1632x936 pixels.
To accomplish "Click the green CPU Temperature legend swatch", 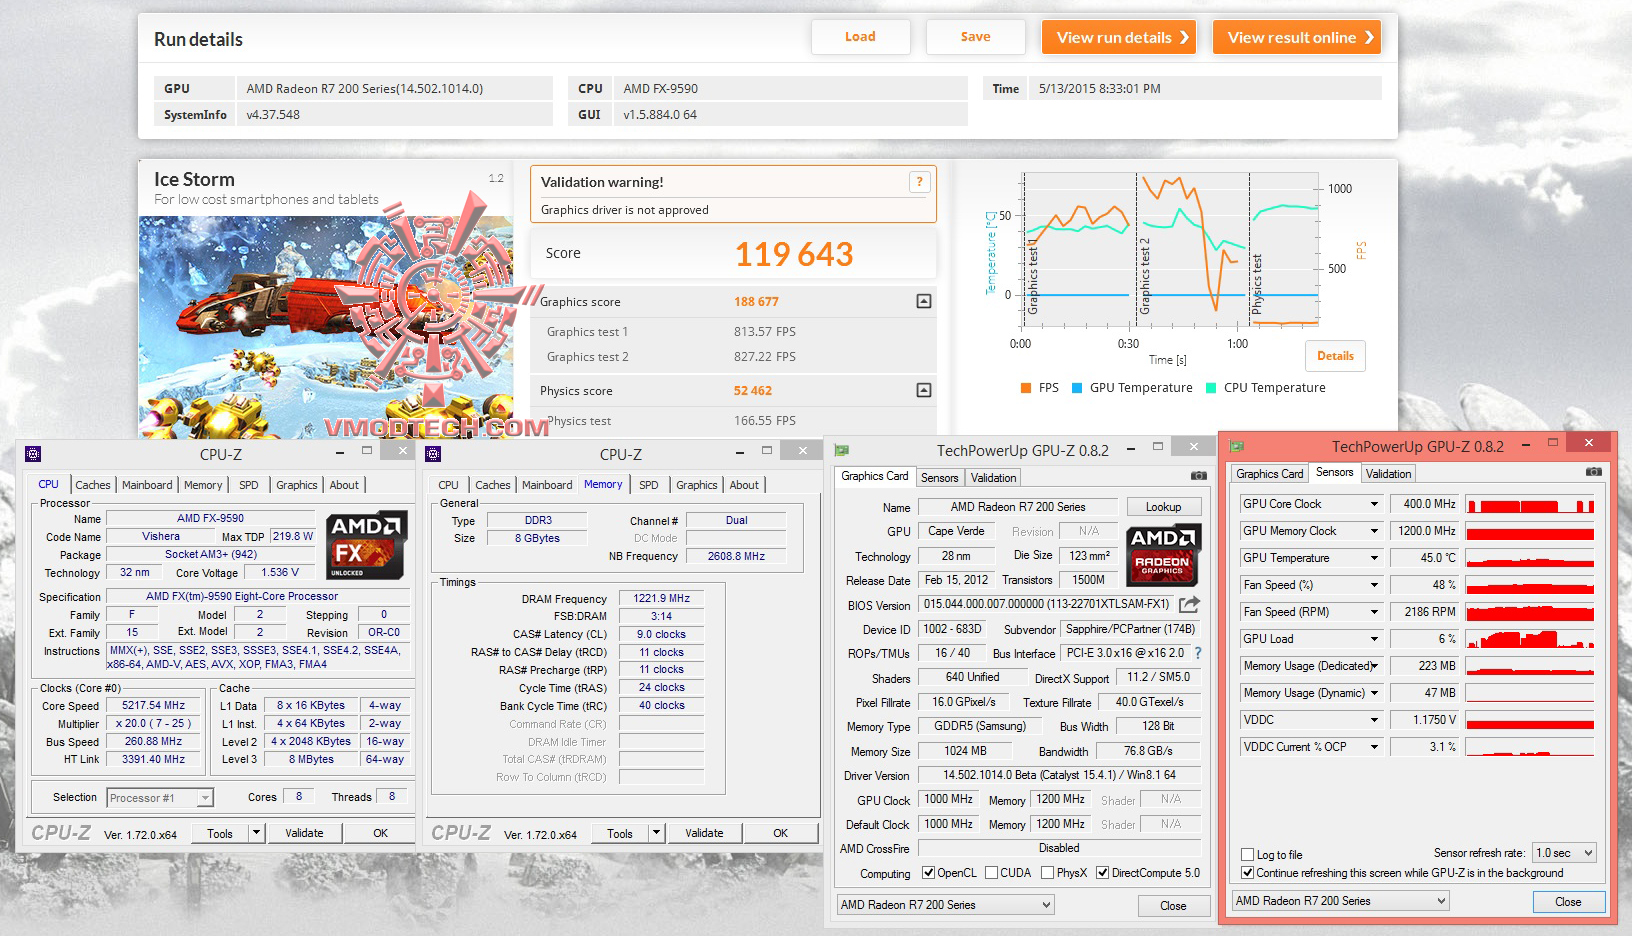I will (x=1211, y=388).
